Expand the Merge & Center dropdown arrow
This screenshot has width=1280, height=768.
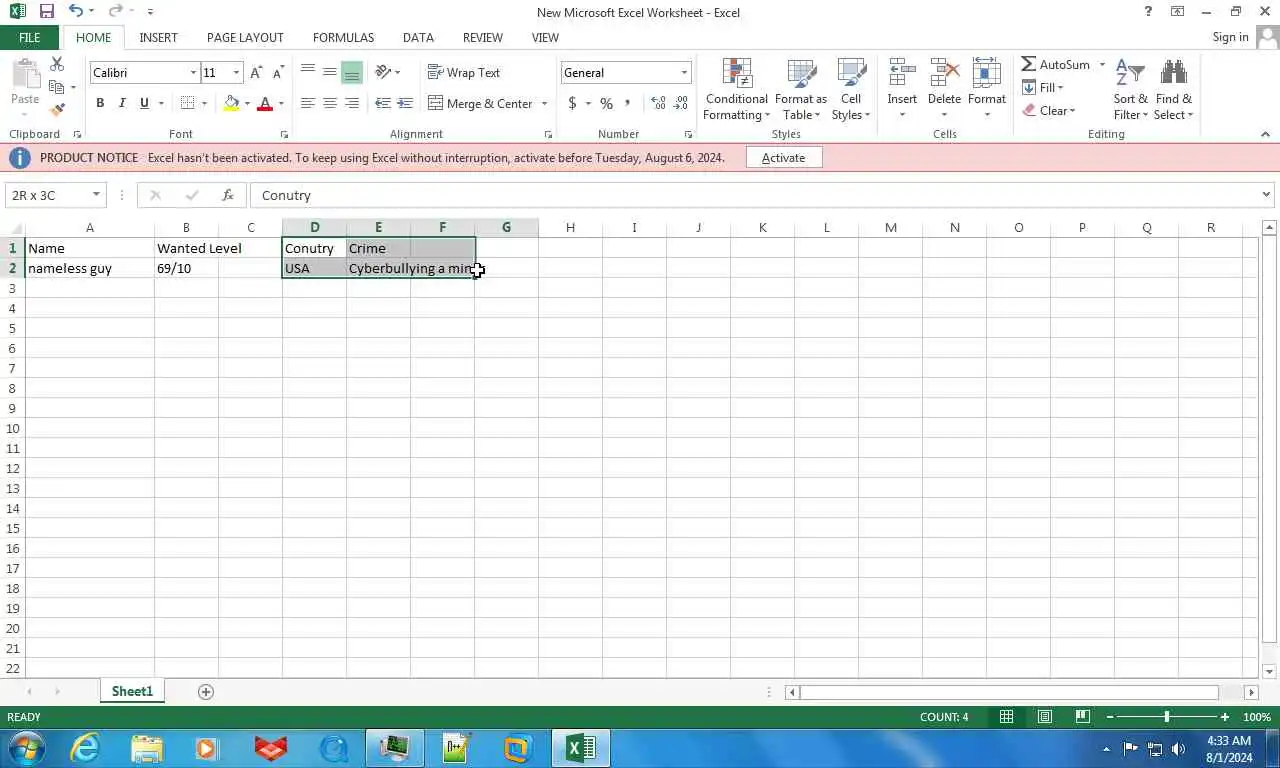544,103
